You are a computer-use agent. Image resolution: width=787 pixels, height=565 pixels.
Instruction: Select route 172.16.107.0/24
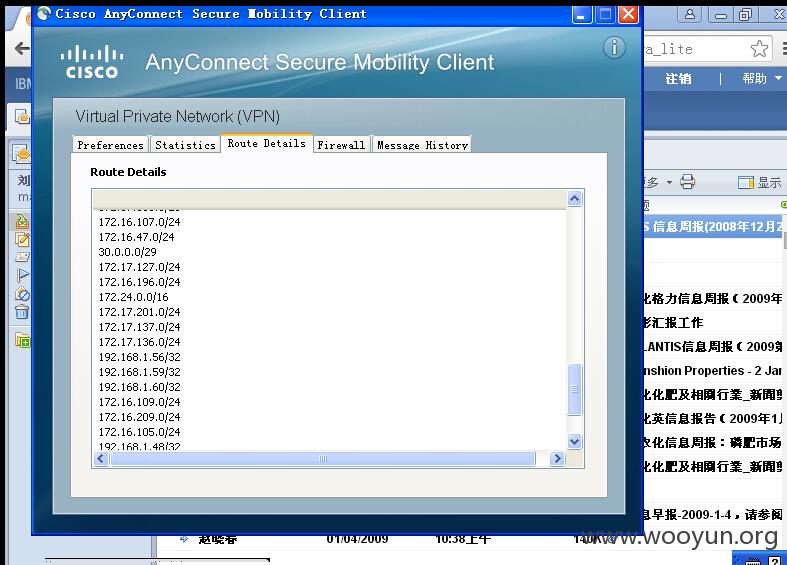point(139,222)
